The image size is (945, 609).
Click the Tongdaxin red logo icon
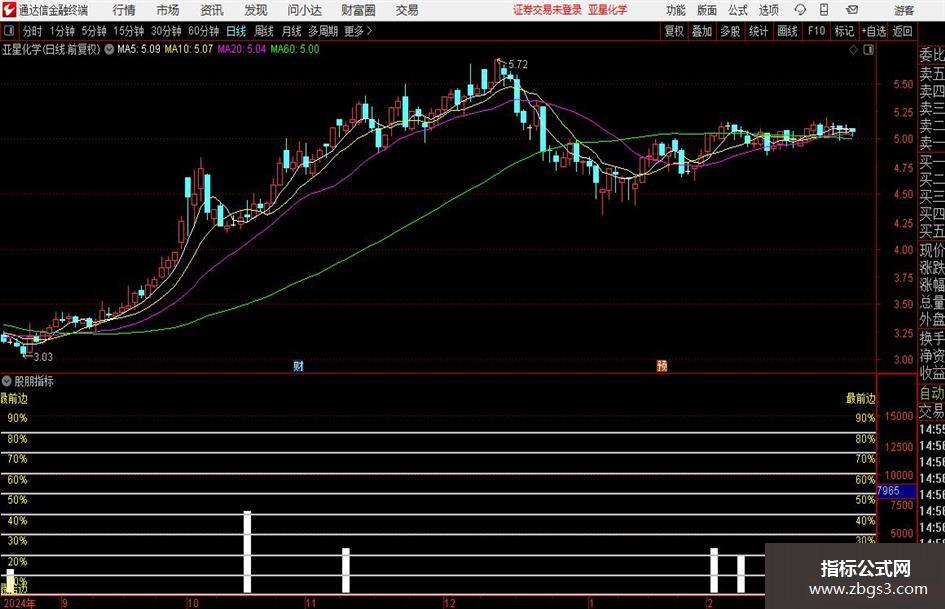(x=9, y=10)
